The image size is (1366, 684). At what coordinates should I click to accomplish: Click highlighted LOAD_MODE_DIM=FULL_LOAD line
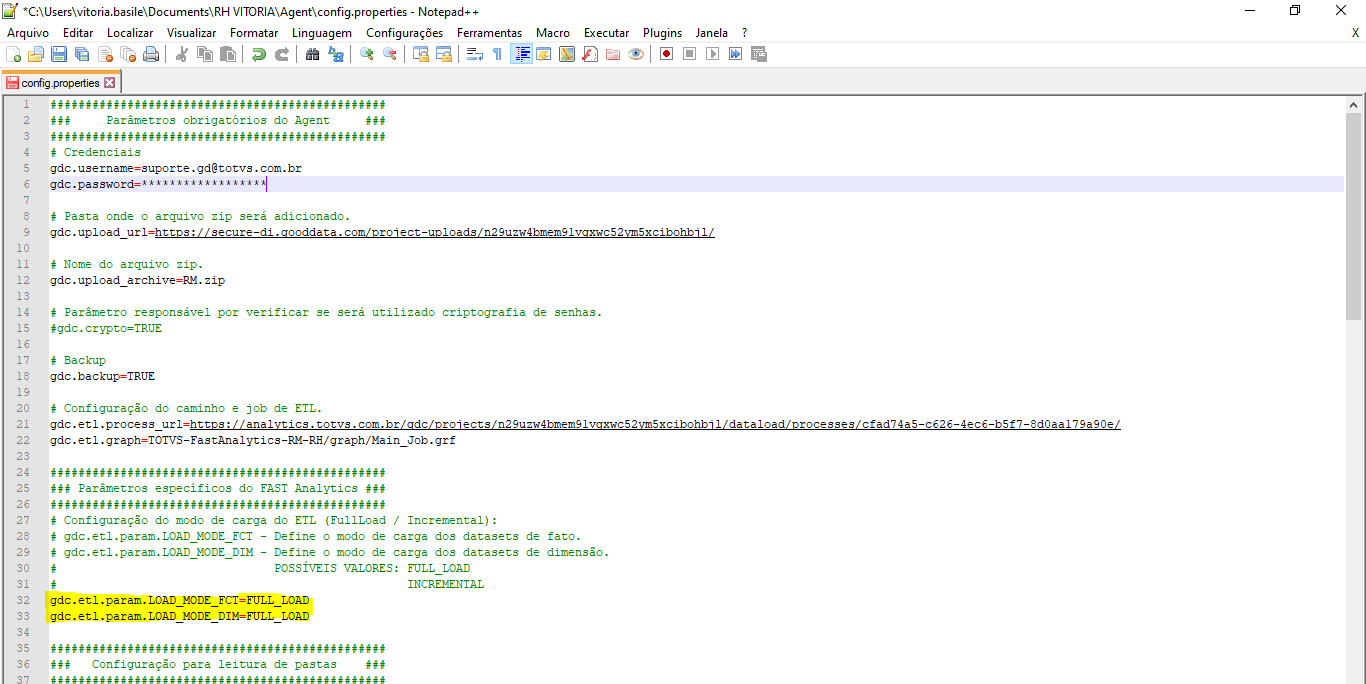[x=179, y=616]
